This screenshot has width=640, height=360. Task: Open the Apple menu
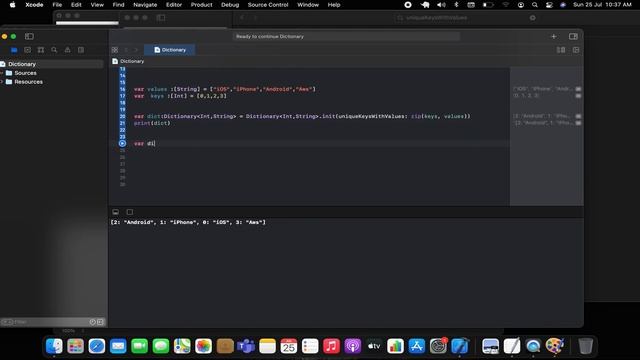coord(12,5)
